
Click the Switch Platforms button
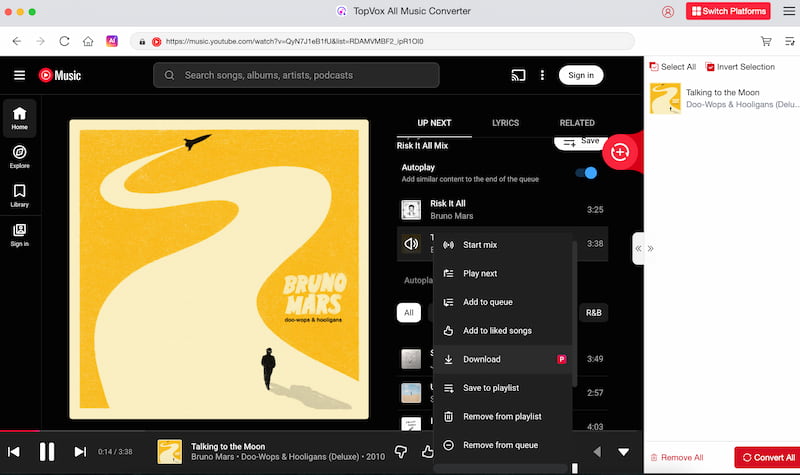tap(728, 11)
